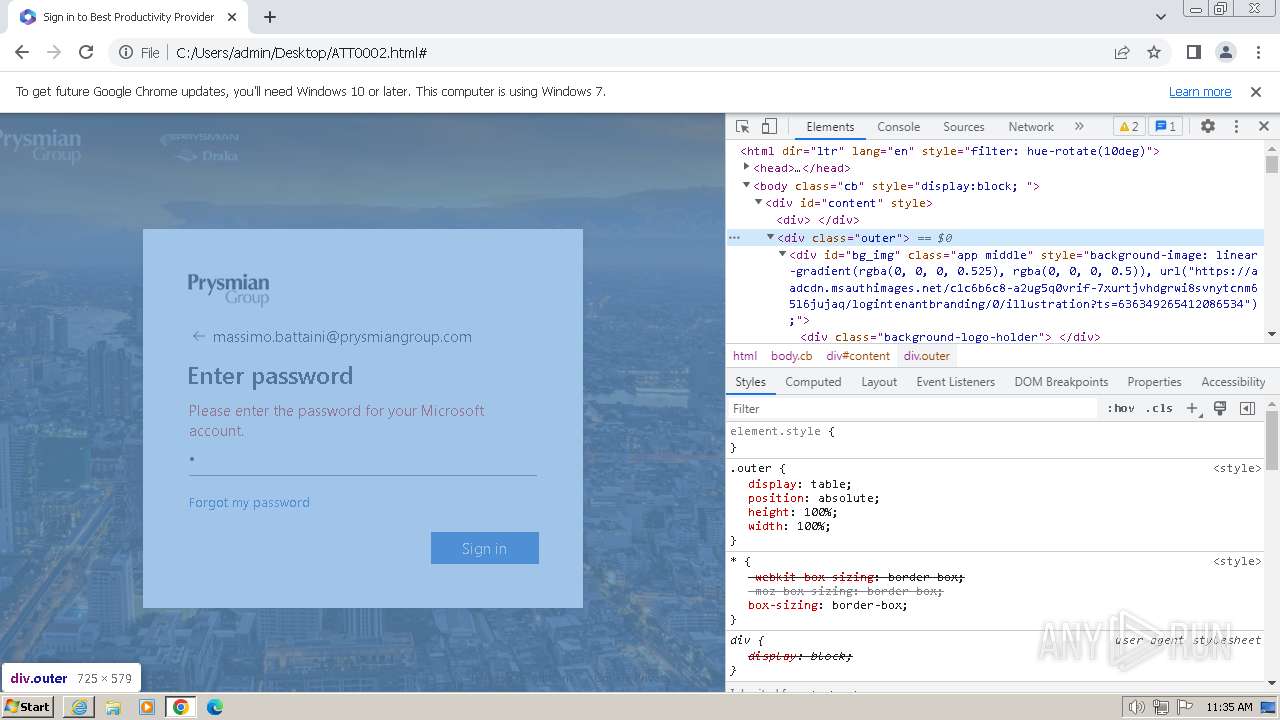This screenshot has width=1280, height=720.
Task: Open actions dots beside div outer row
Action: point(734,238)
